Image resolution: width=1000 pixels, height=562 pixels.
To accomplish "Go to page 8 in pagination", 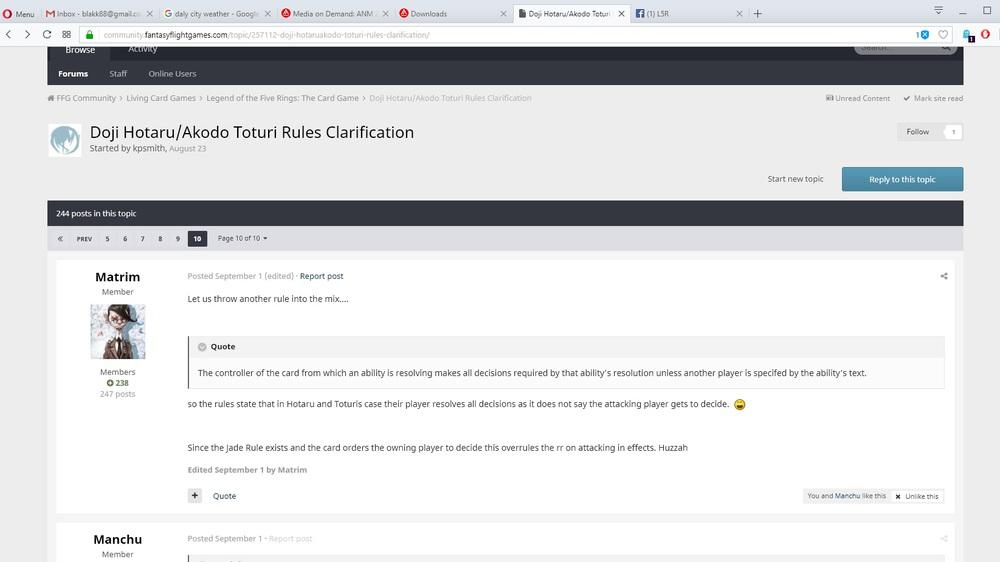I will tap(160, 239).
